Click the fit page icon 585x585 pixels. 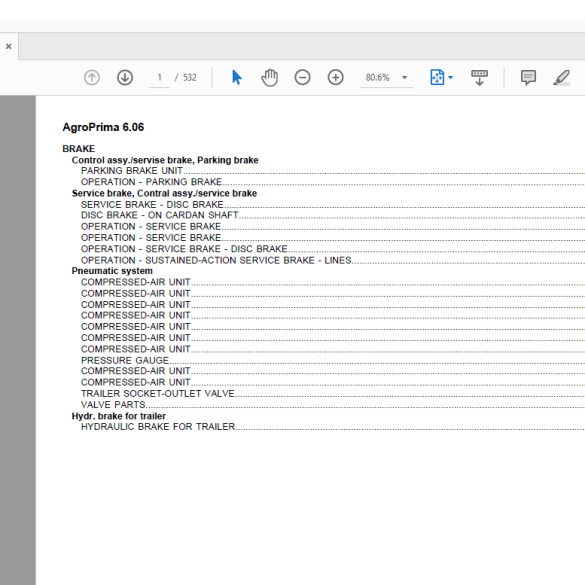pos(437,78)
